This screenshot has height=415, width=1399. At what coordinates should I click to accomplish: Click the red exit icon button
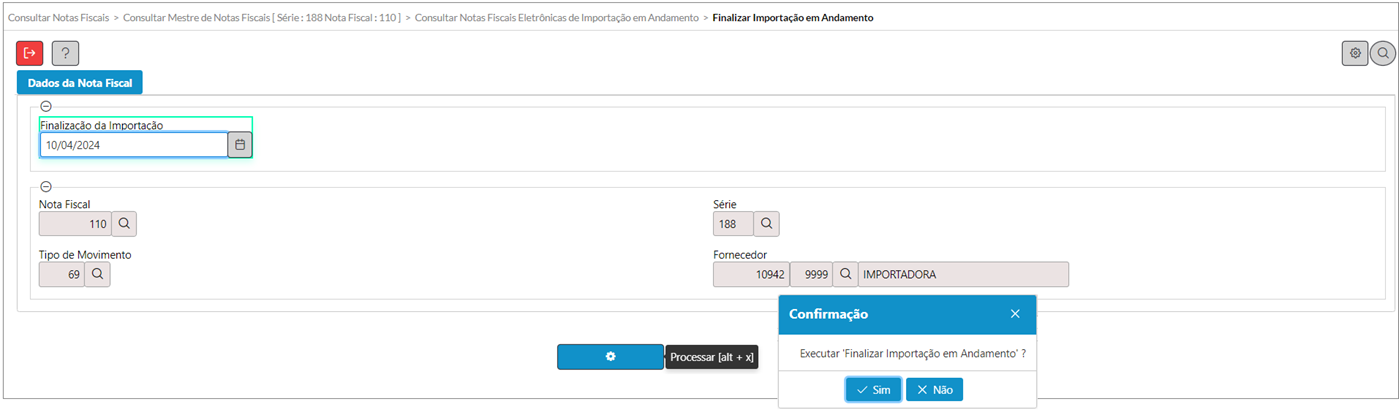30,53
